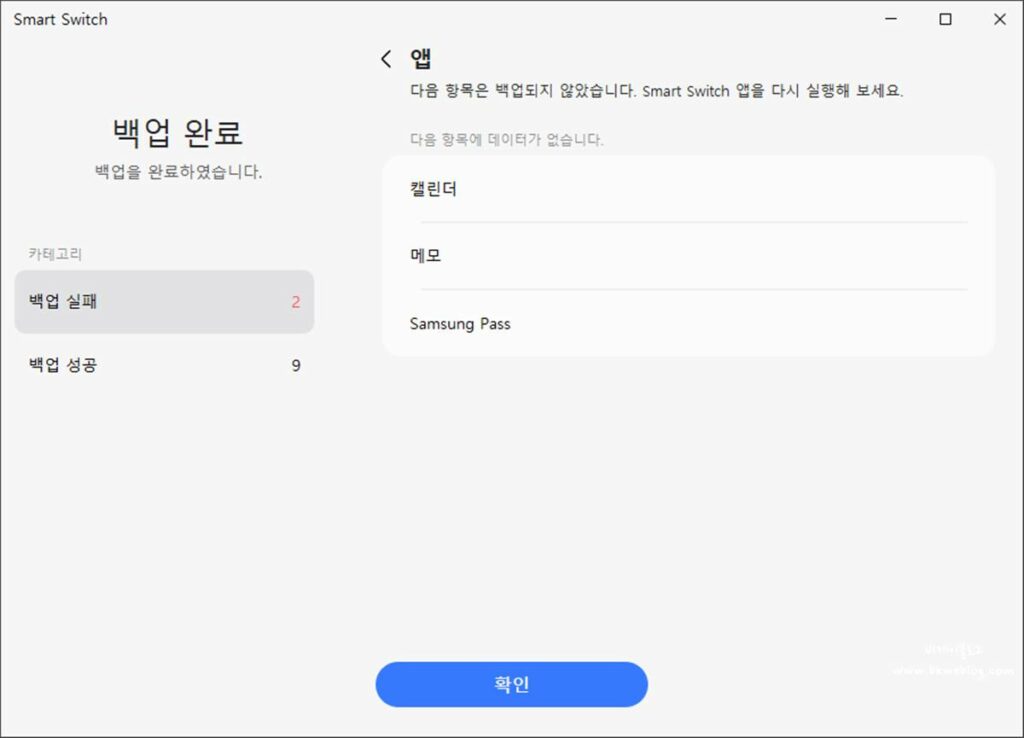Viewport: 1024px width, 738px height.
Task: Maximize the Smart Switch window
Action: [x=945, y=19]
